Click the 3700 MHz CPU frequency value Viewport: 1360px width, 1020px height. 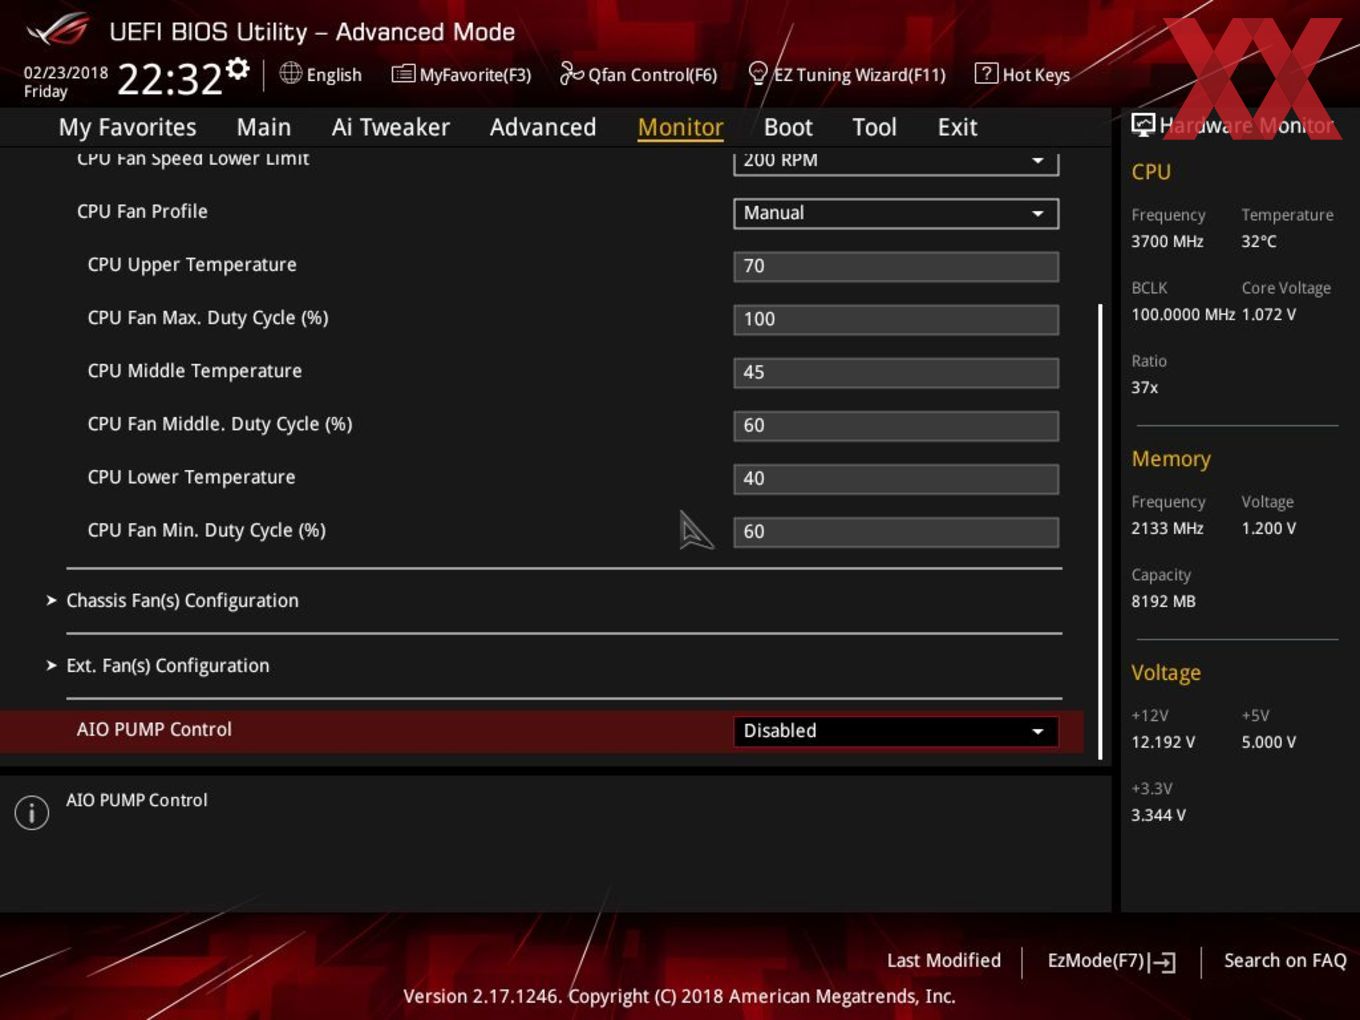1167,241
